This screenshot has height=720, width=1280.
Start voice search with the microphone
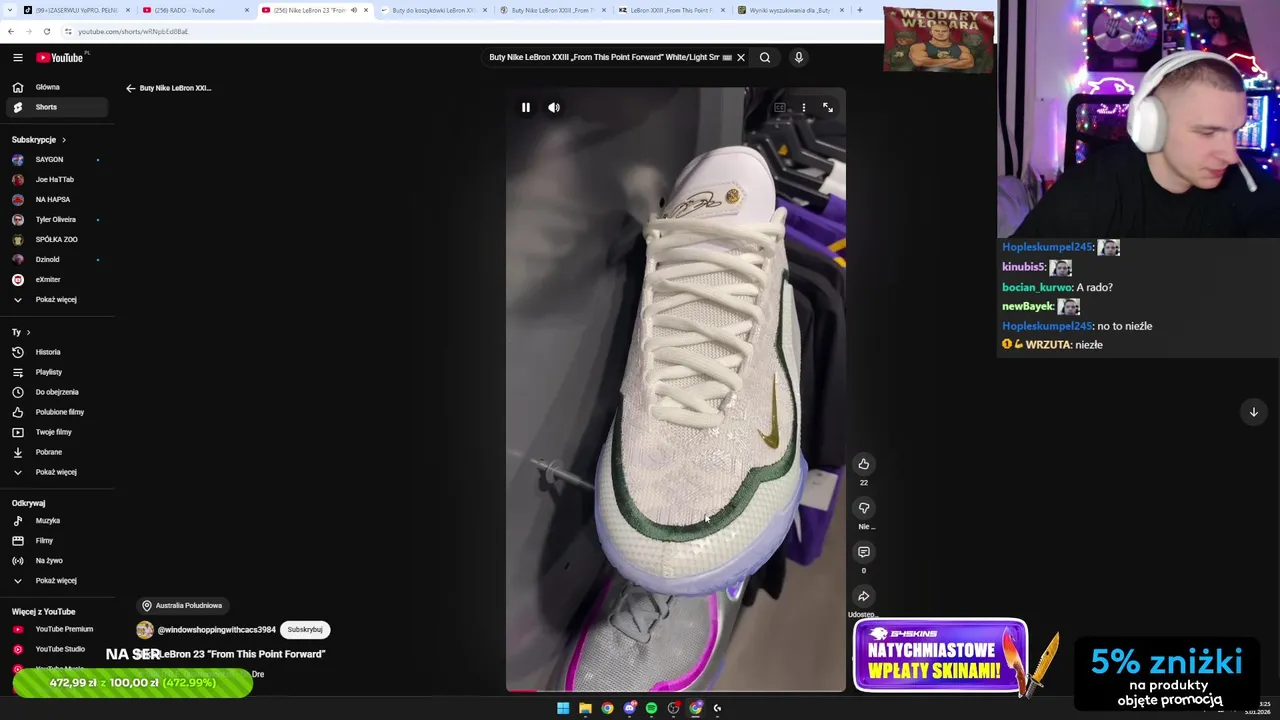(798, 58)
